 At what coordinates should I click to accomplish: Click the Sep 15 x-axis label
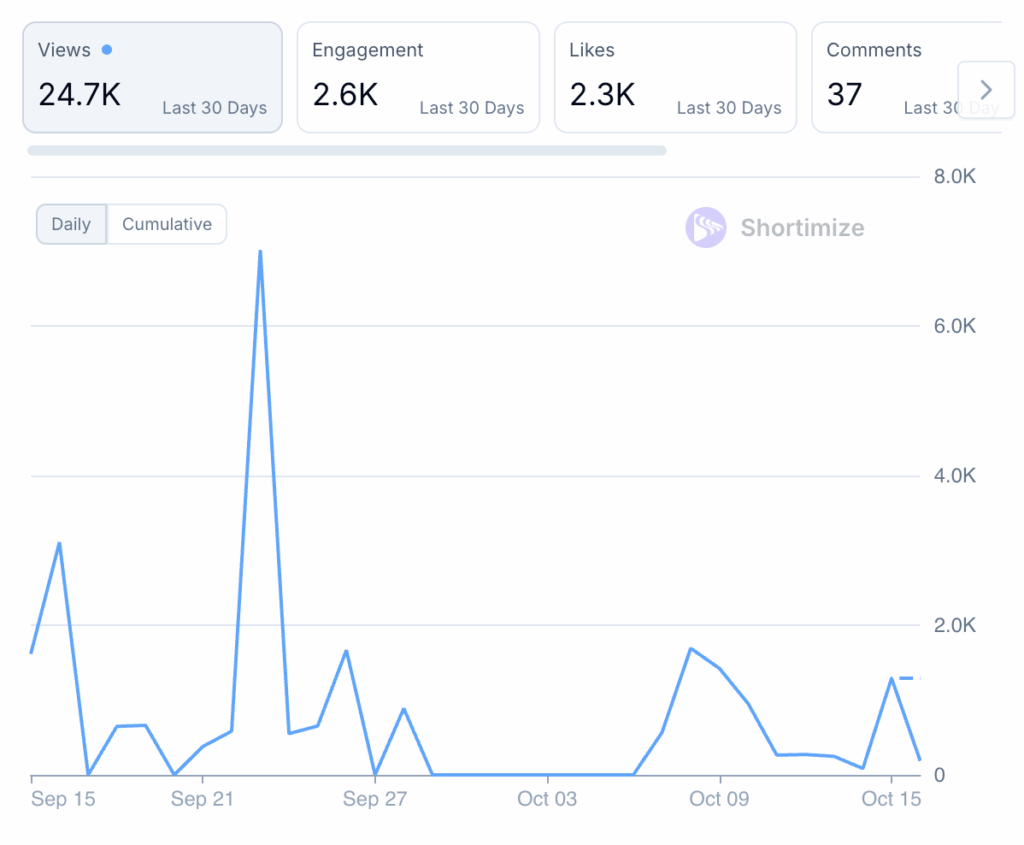coord(63,798)
